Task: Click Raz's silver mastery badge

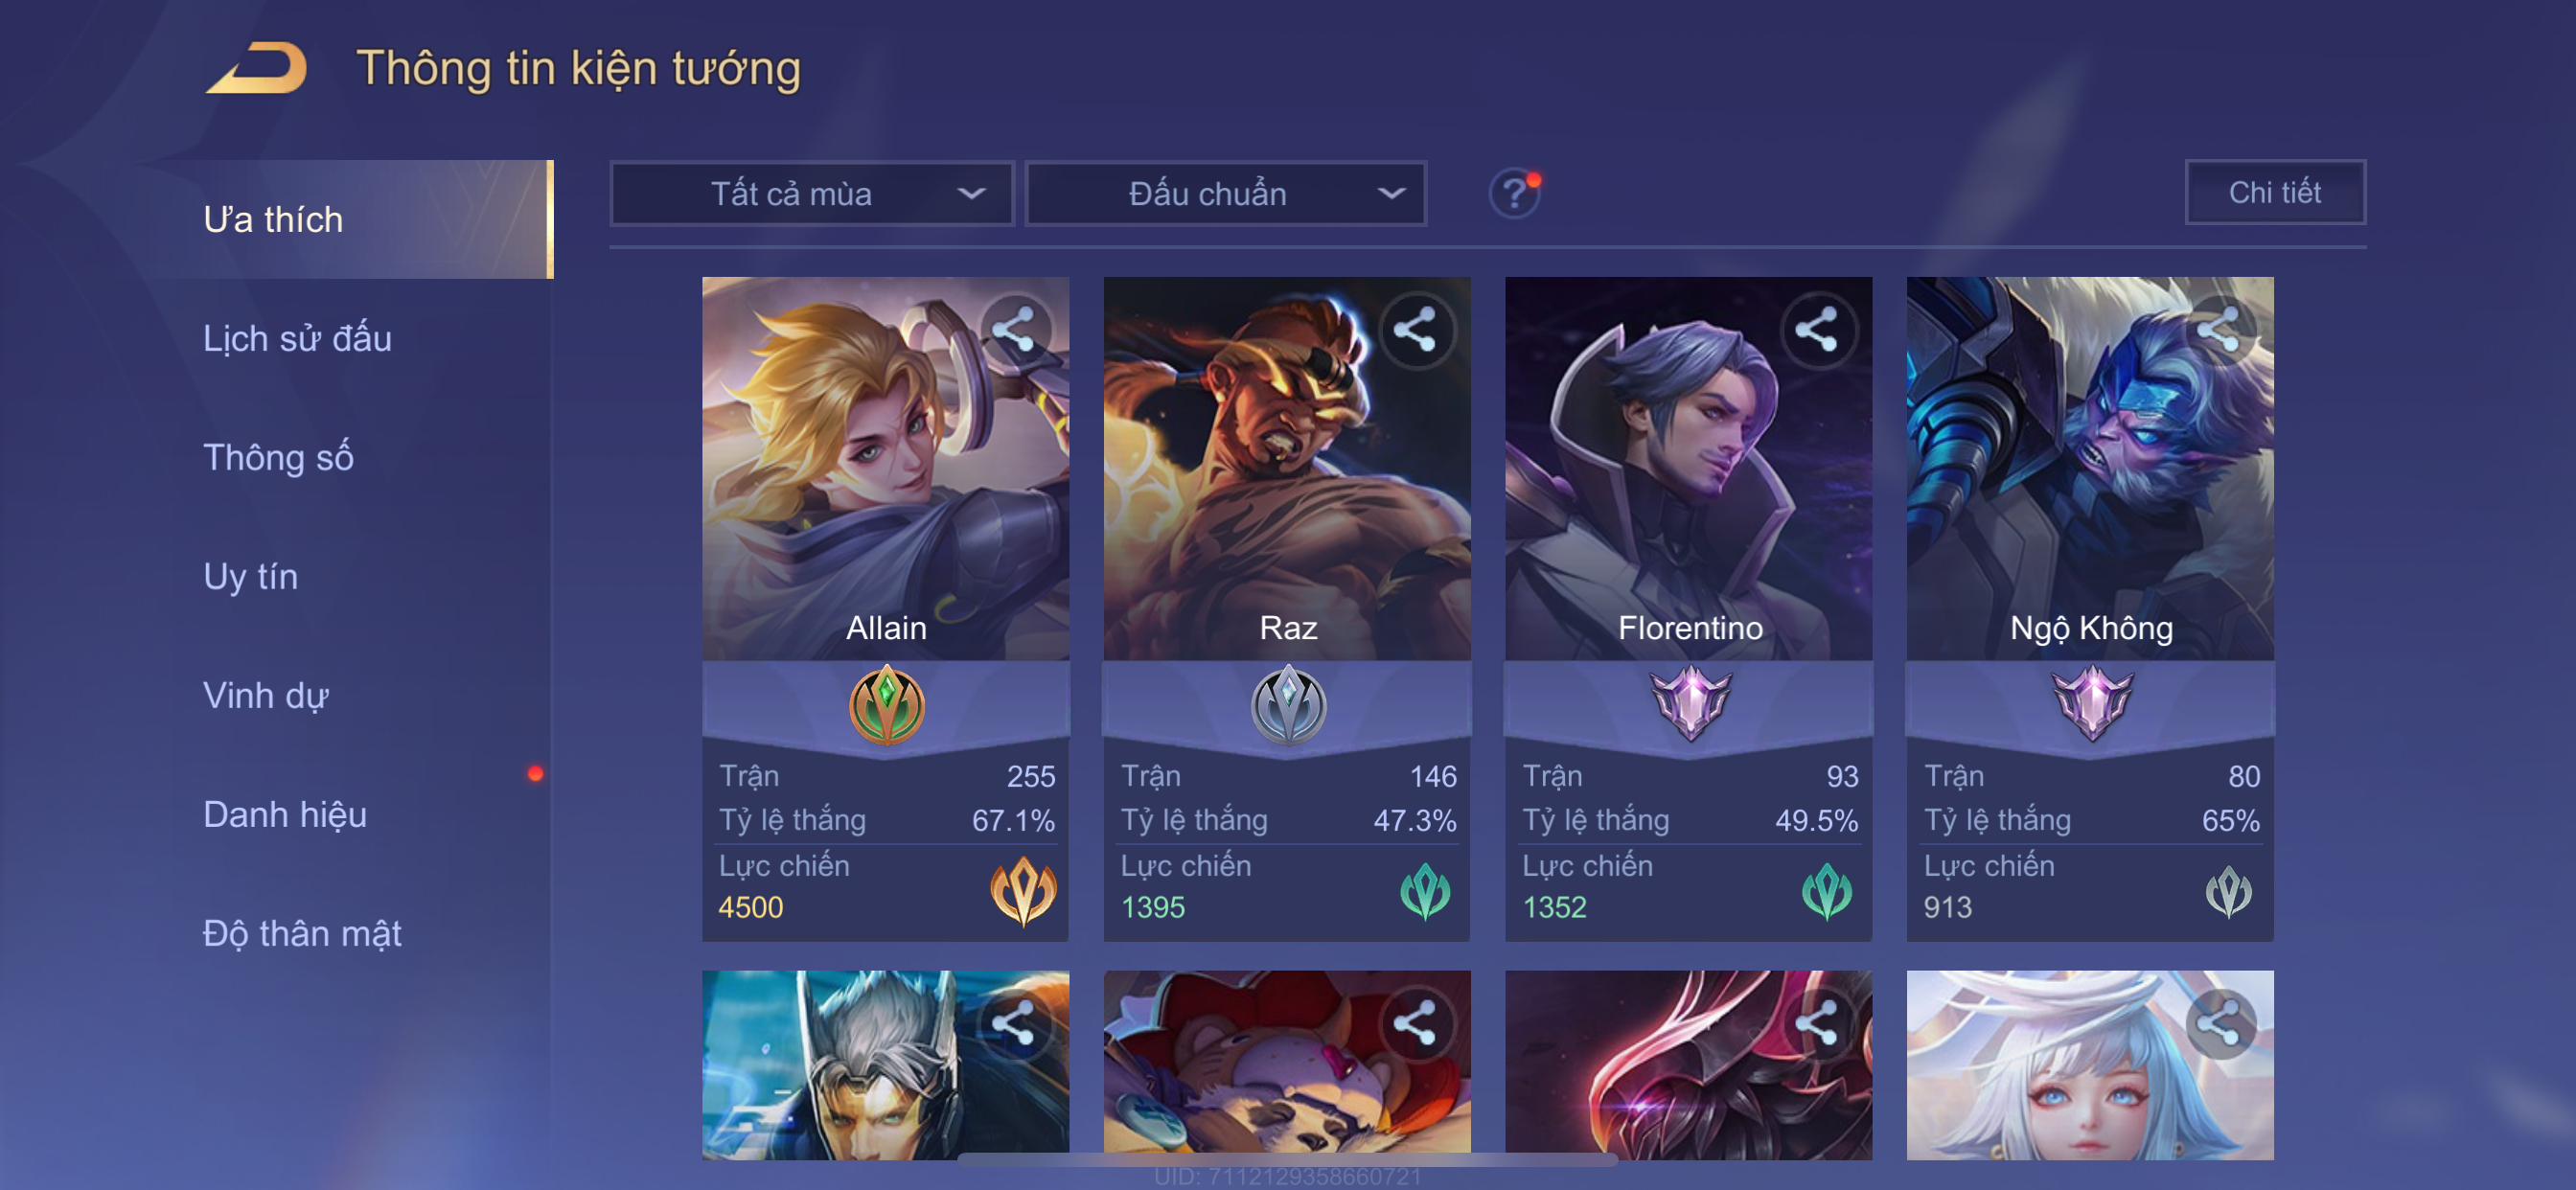Action: 1288,705
